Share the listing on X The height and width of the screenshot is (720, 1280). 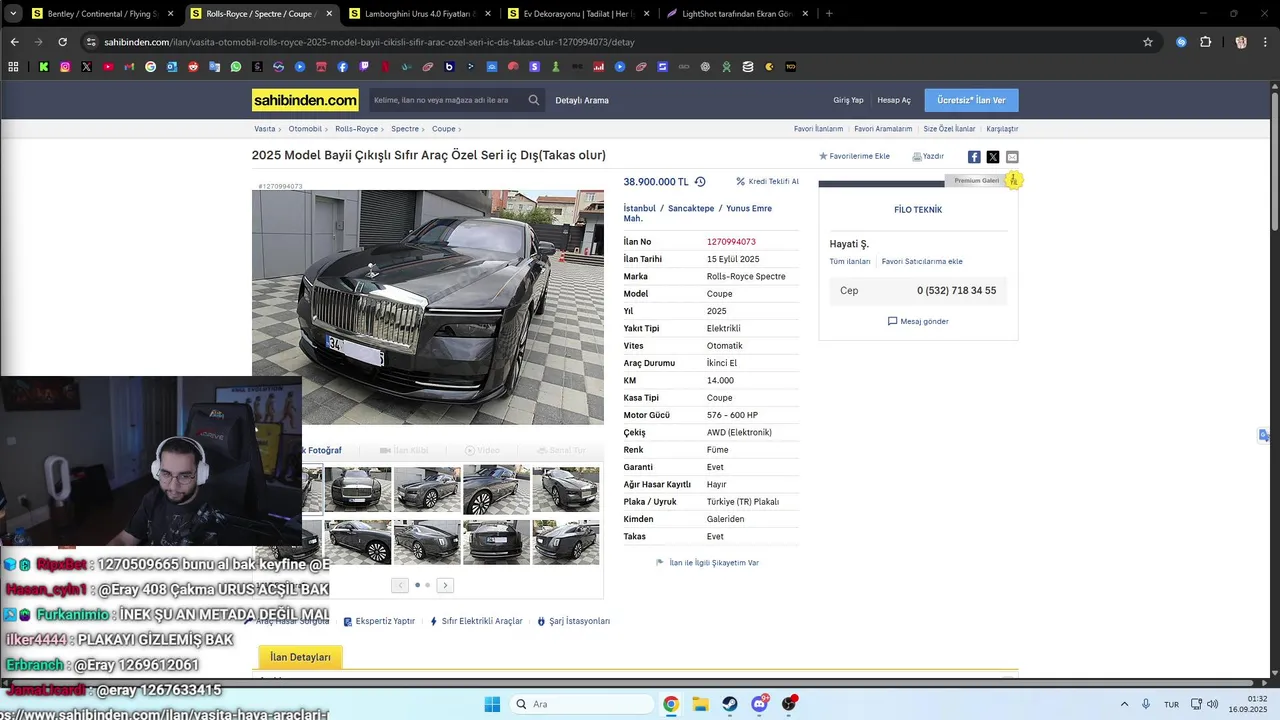coord(993,157)
